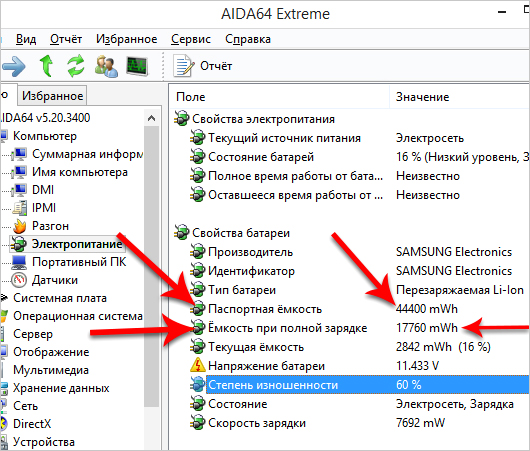The image size is (530, 451).
Task: Click the green Up arrow toolbar icon
Action: point(46,66)
